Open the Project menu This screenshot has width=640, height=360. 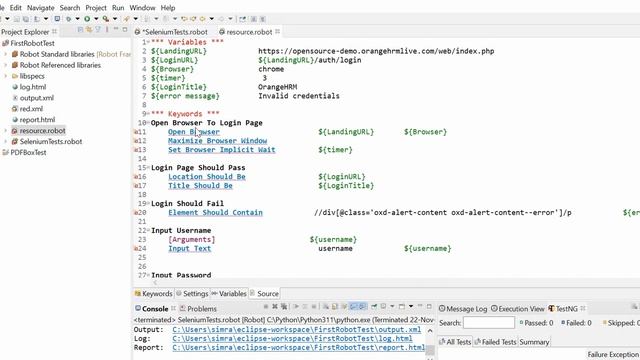click(96, 8)
